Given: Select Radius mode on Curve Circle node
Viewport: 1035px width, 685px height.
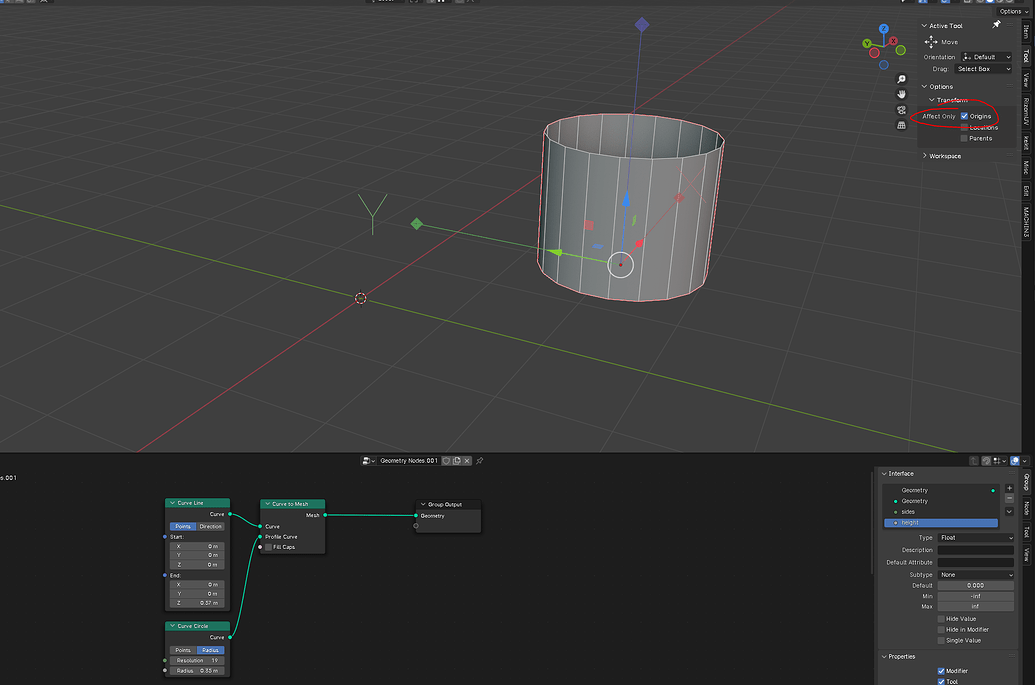Looking at the screenshot, I should tap(211, 650).
